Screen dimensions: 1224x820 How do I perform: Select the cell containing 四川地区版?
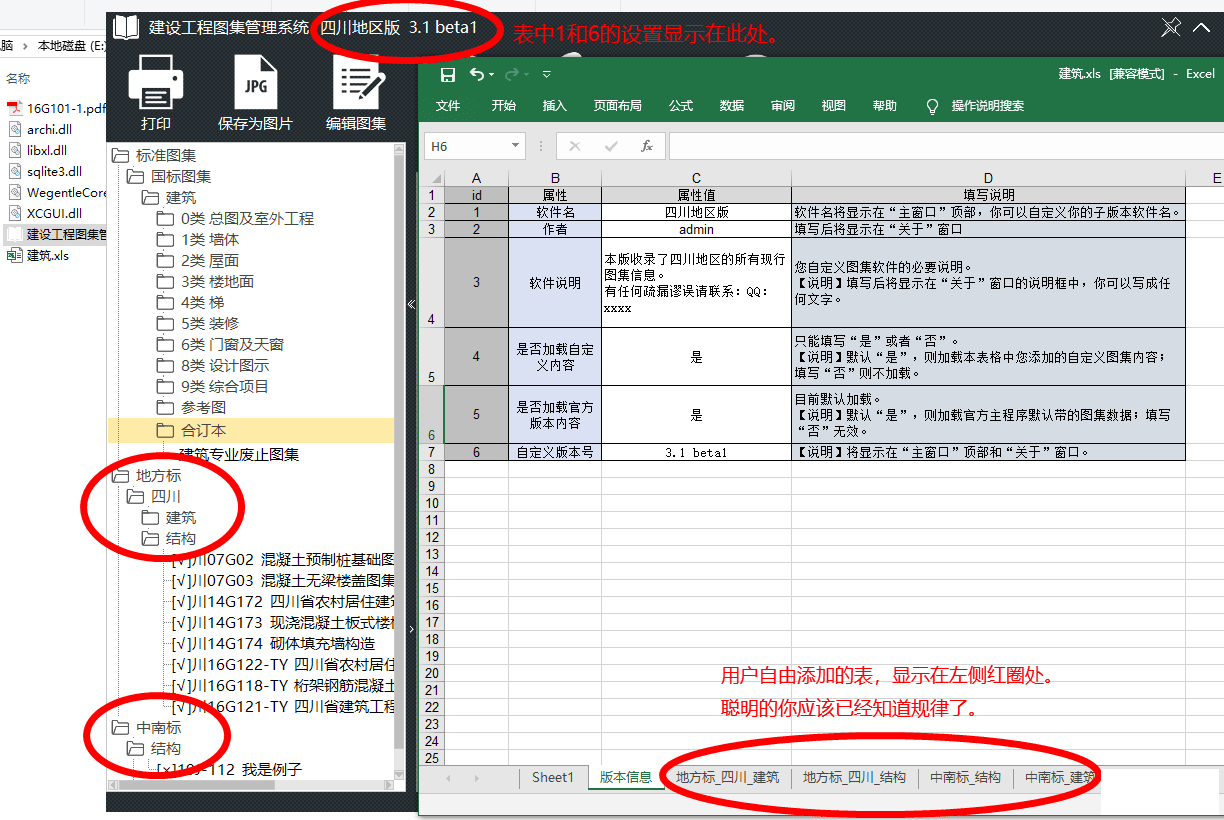(x=696, y=212)
